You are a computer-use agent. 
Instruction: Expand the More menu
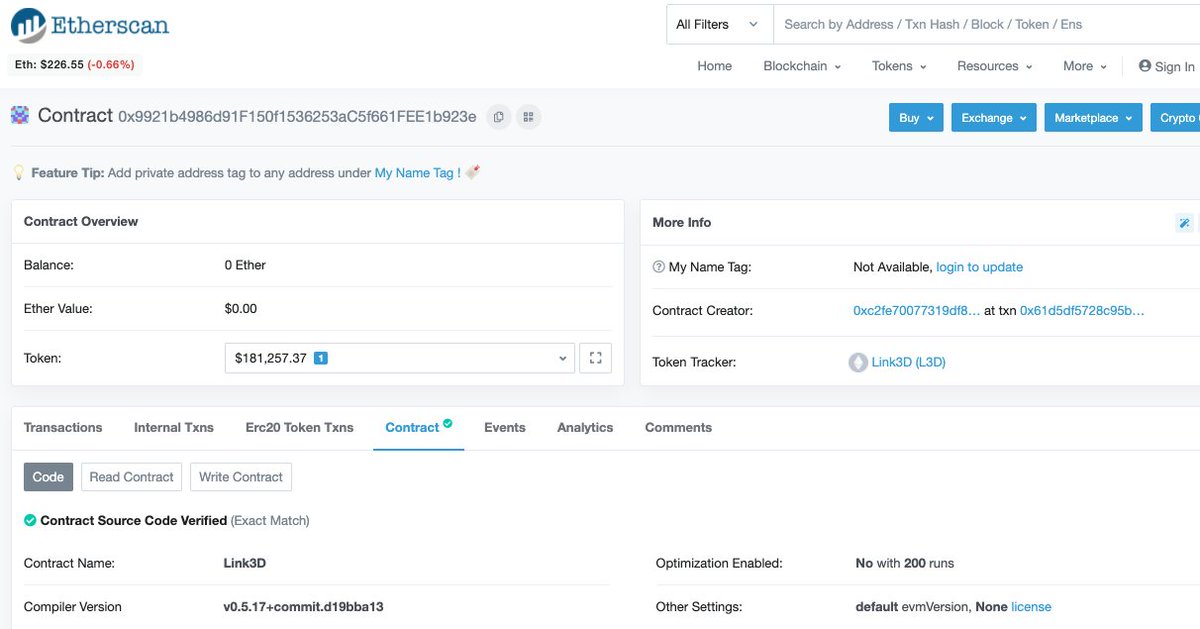coord(1085,66)
